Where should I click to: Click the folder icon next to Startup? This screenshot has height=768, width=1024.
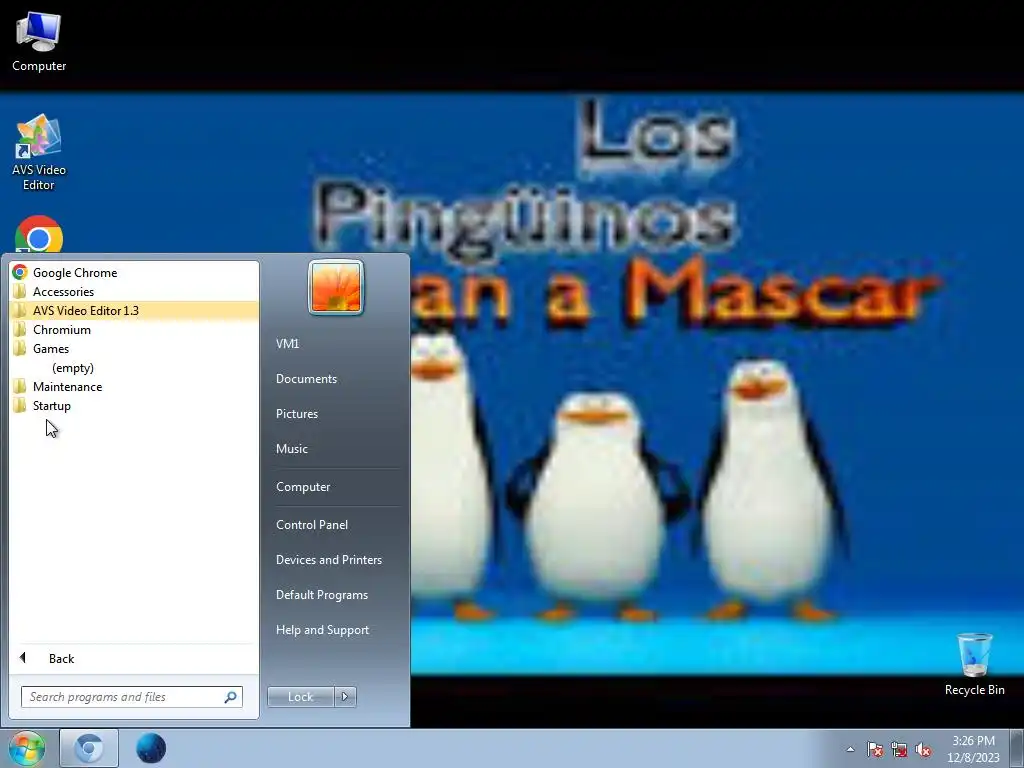point(20,405)
